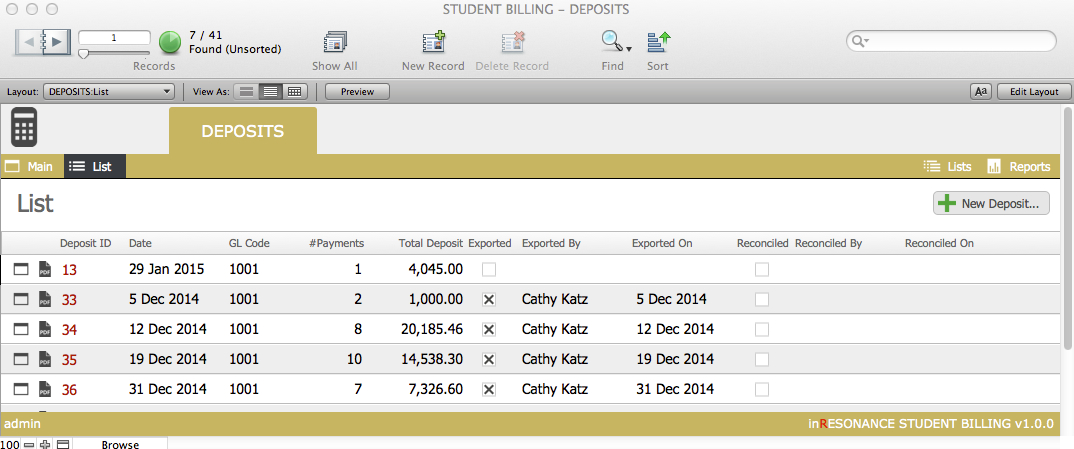Expand the search field magnifier menu

(x=859, y=41)
